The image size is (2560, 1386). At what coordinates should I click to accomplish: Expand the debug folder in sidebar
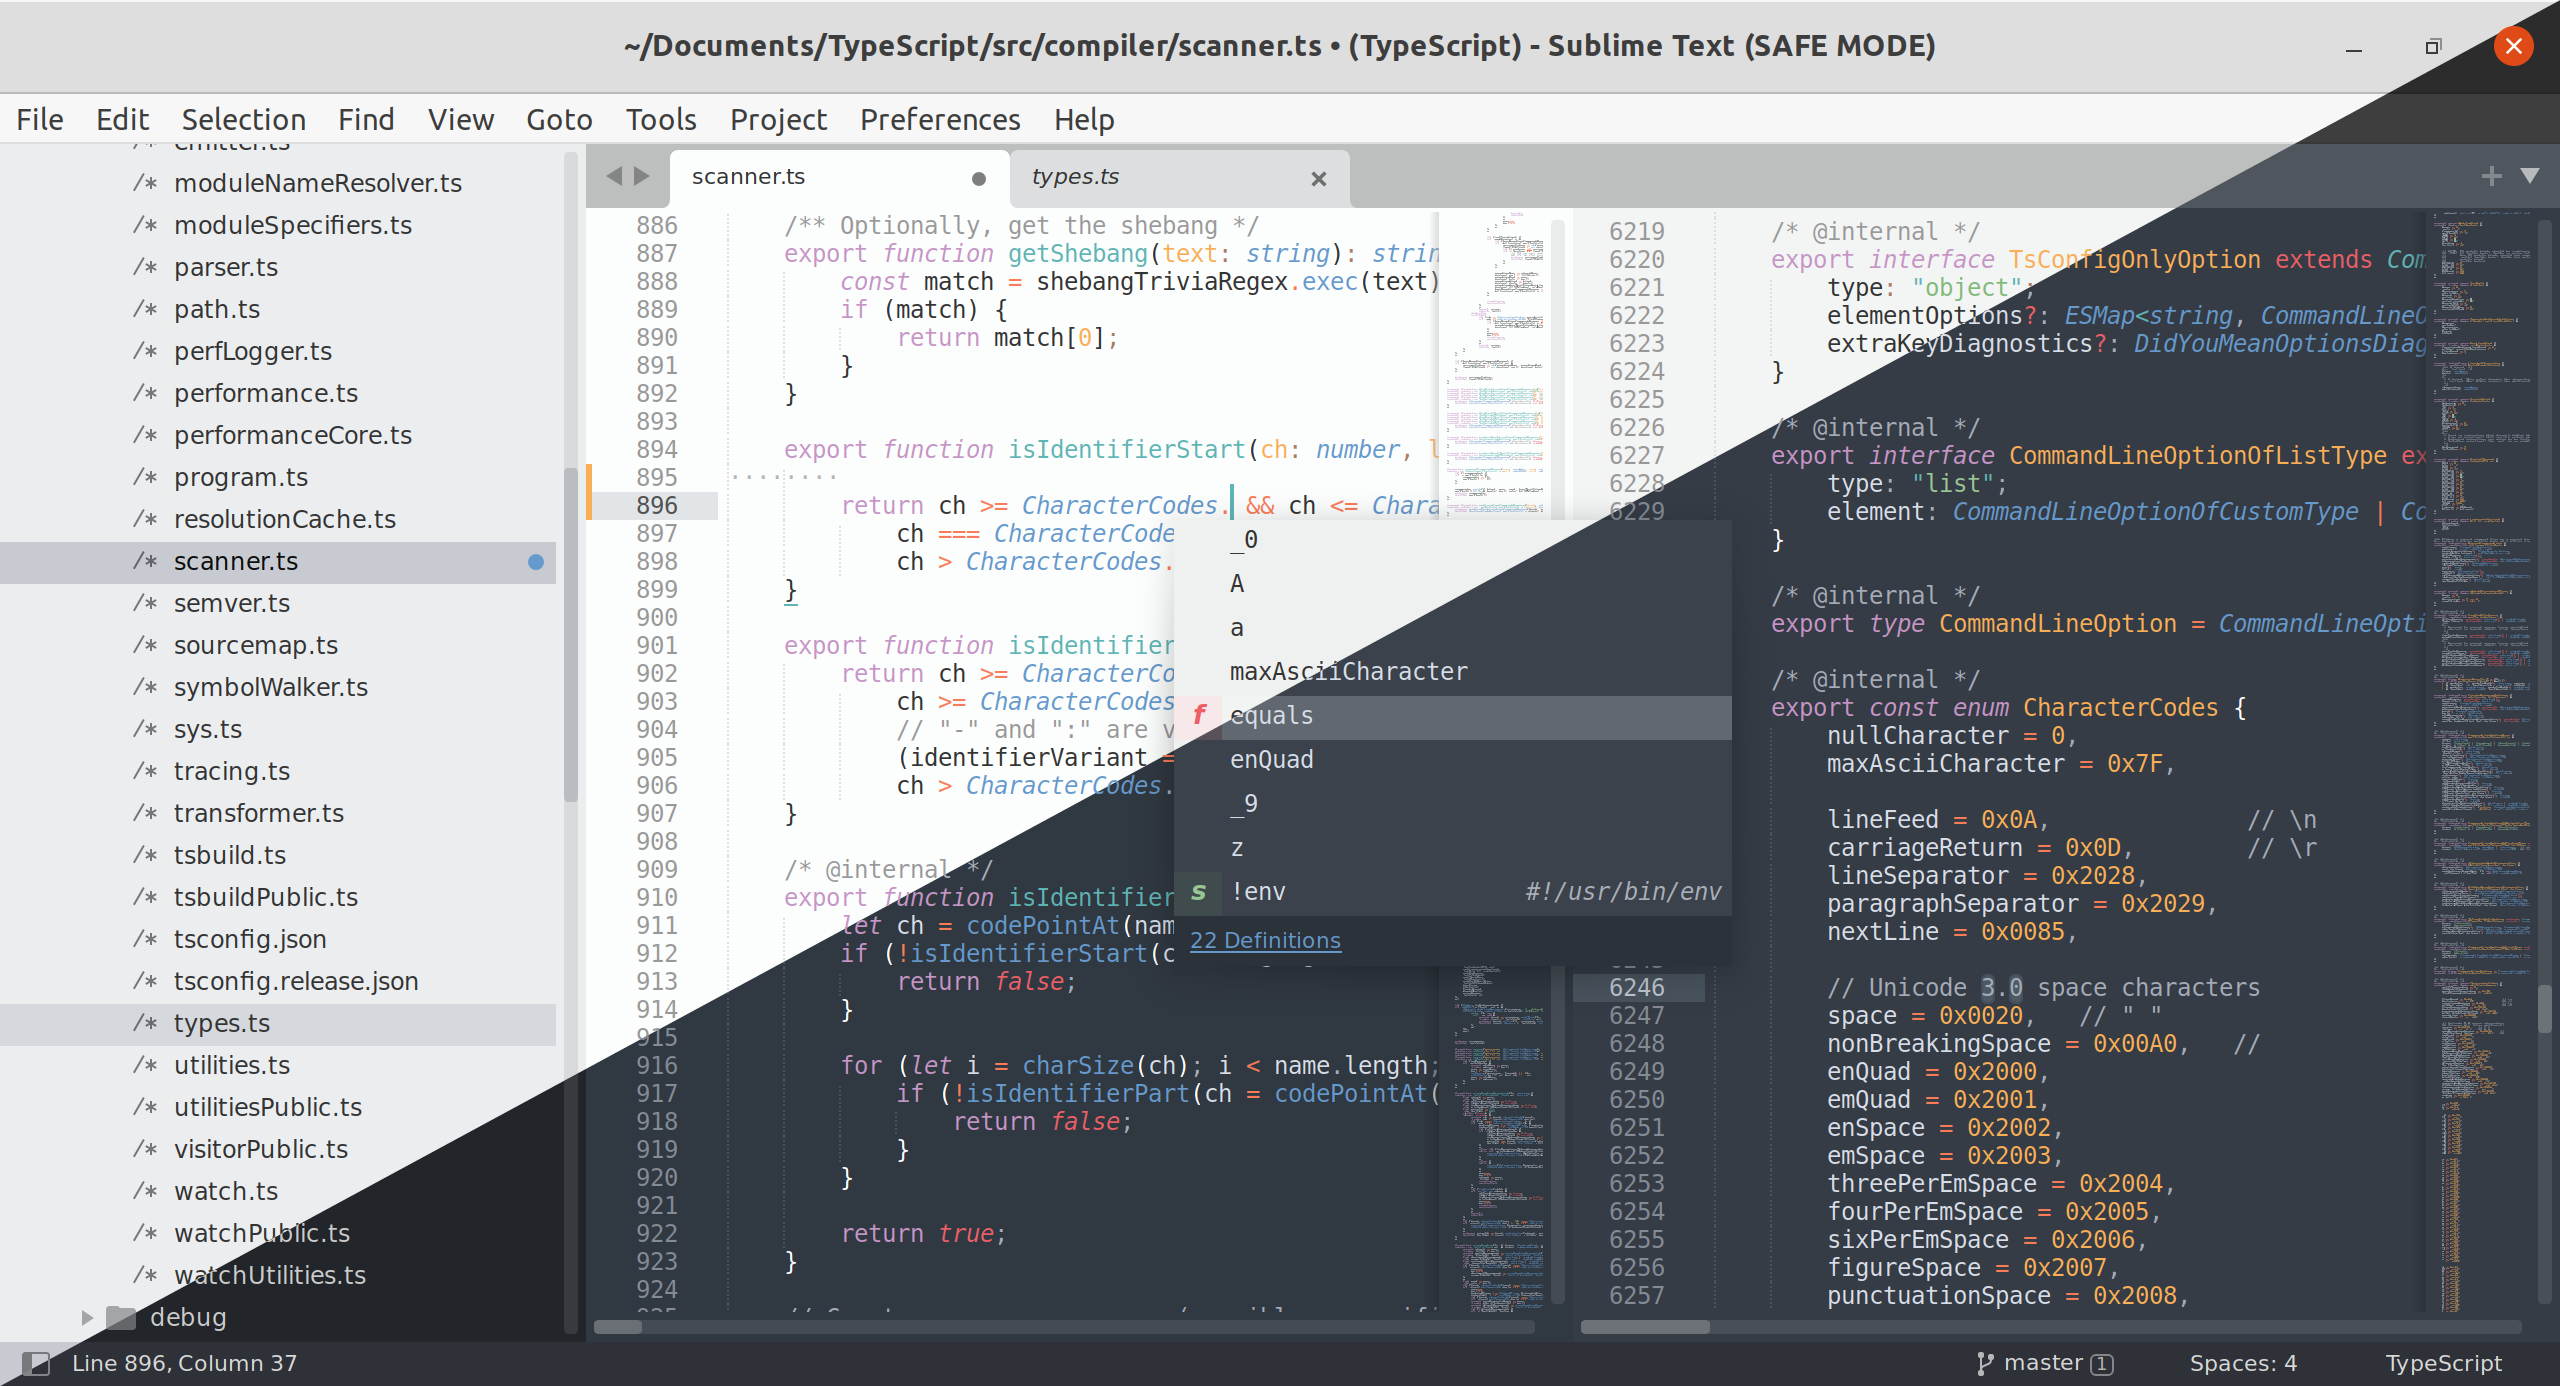pos(85,1316)
